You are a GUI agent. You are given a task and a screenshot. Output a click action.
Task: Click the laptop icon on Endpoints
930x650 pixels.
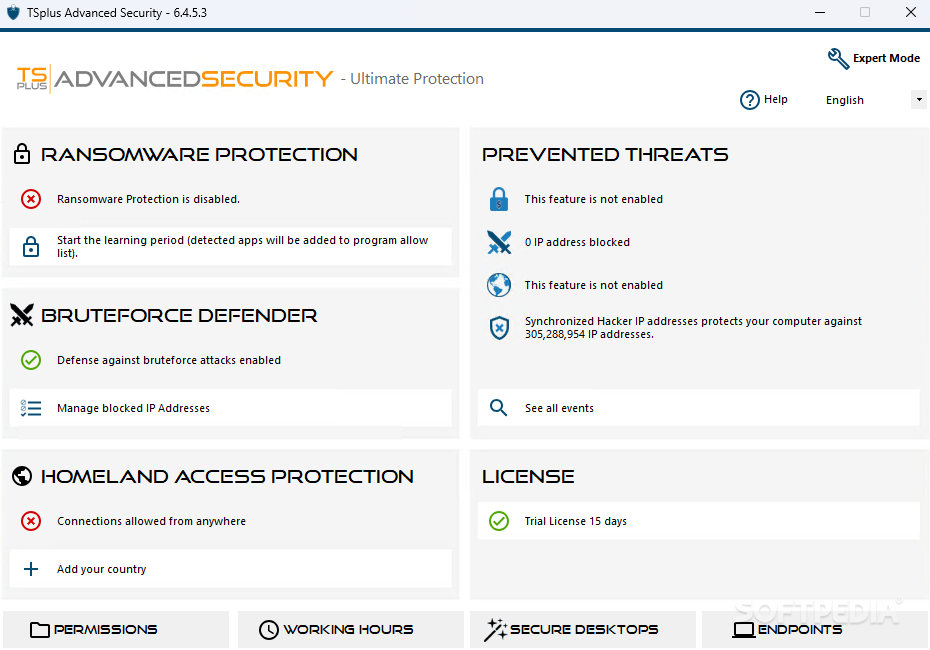[744, 630]
